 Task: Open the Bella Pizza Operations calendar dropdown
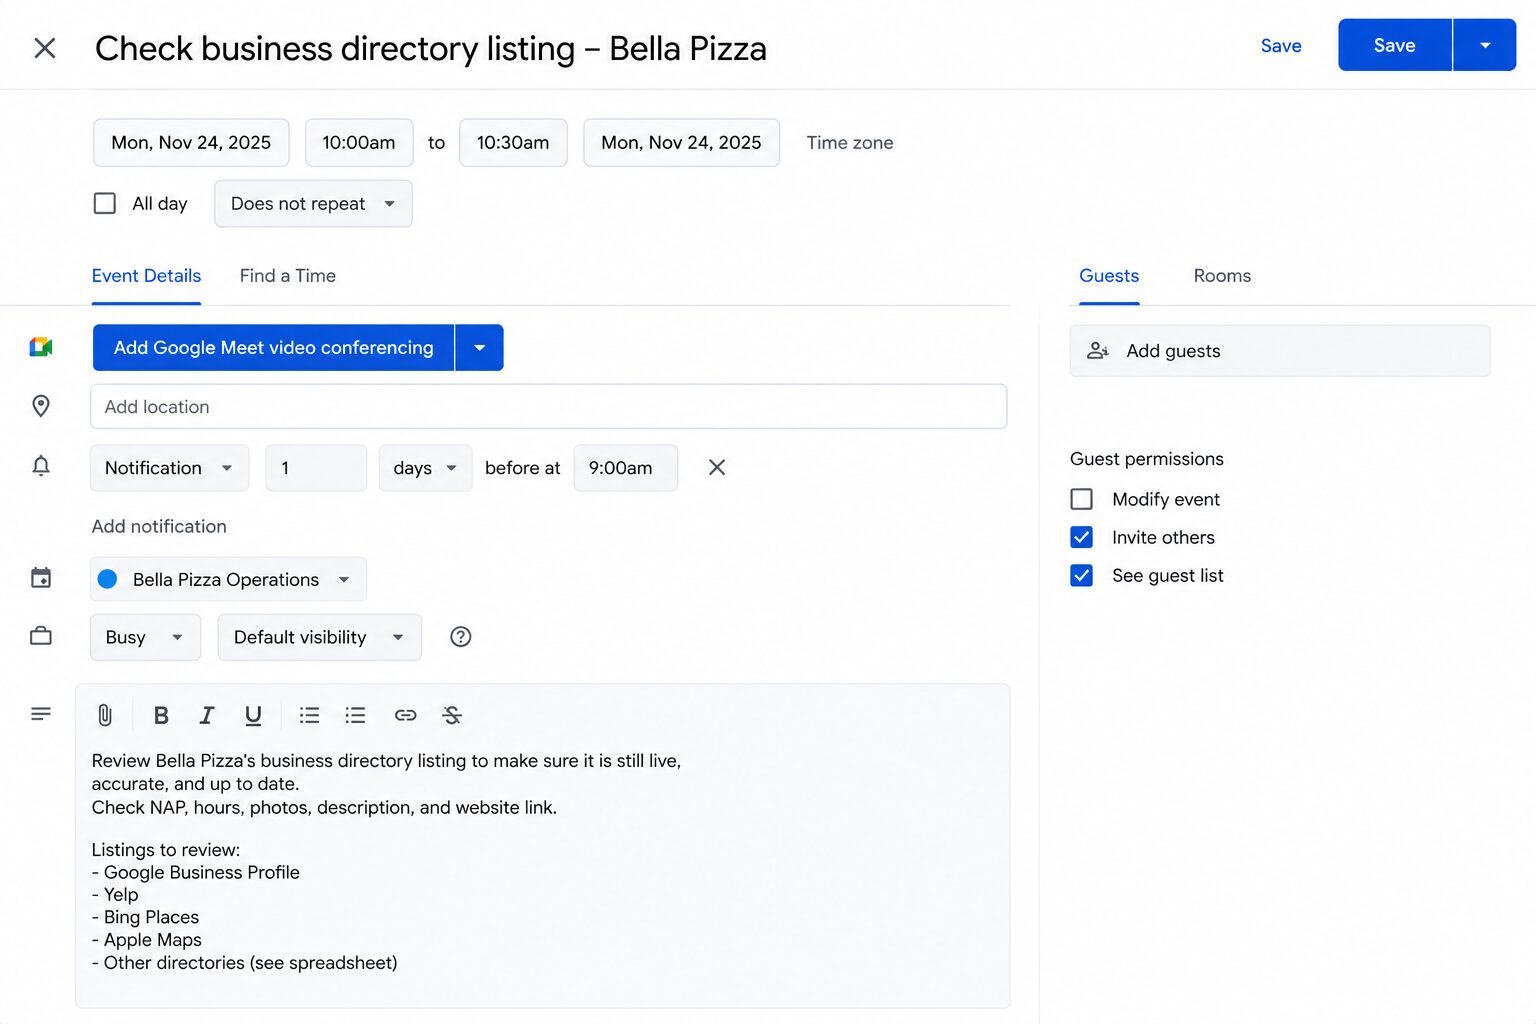[228, 579]
